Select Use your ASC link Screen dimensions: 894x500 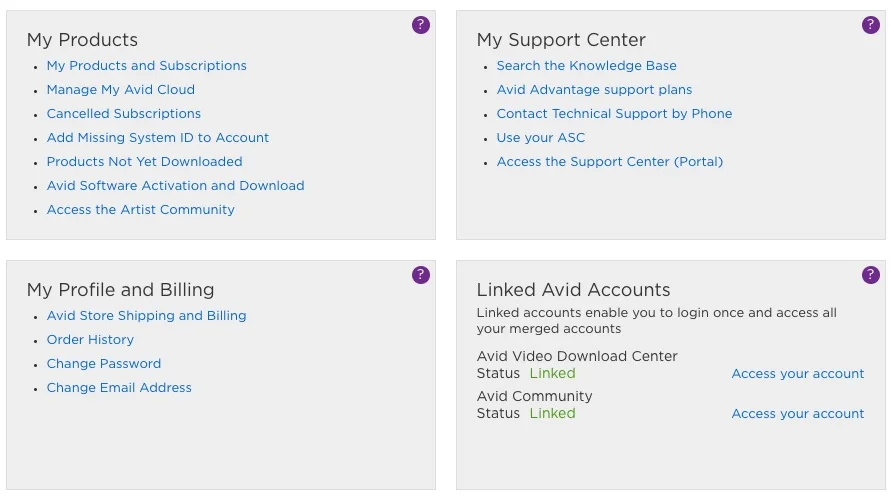pyautogui.click(x=541, y=137)
